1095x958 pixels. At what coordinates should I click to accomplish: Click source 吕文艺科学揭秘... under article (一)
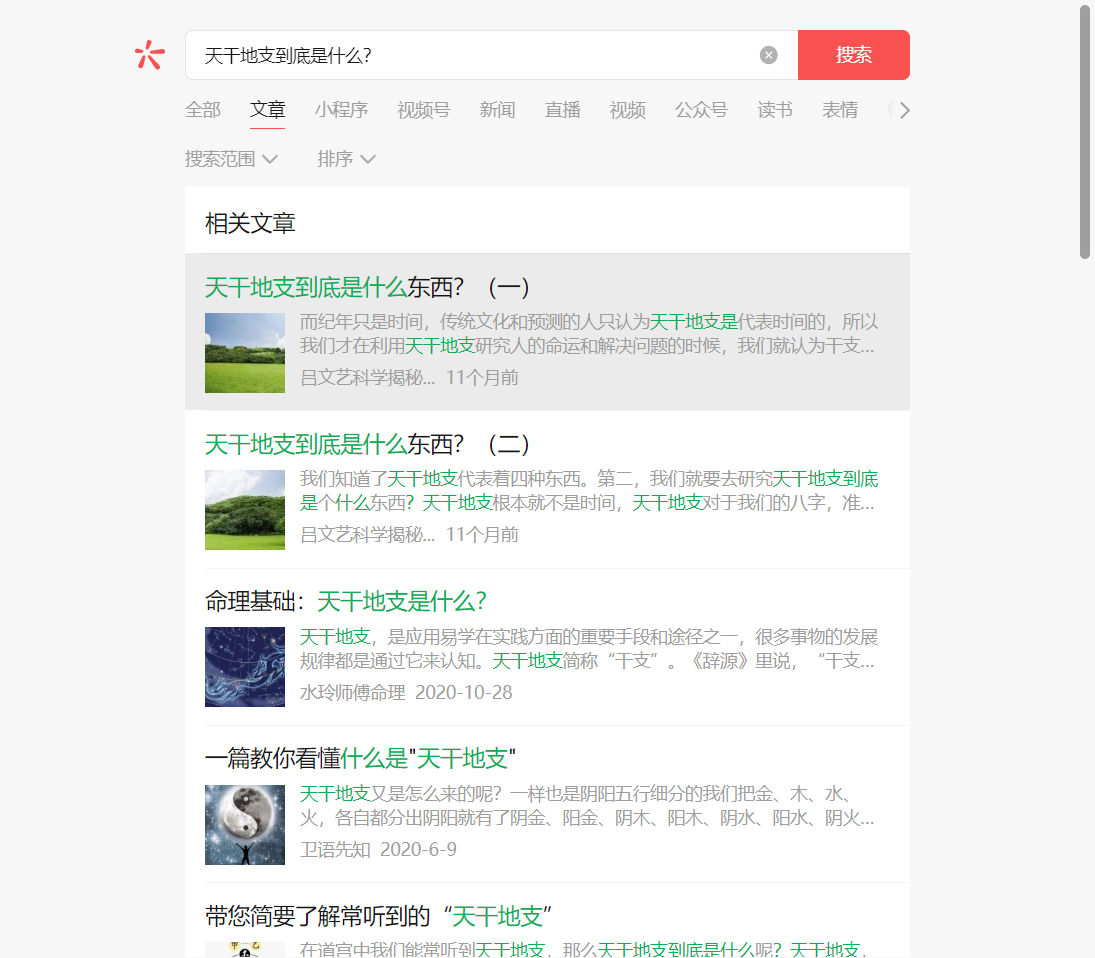pos(367,378)
